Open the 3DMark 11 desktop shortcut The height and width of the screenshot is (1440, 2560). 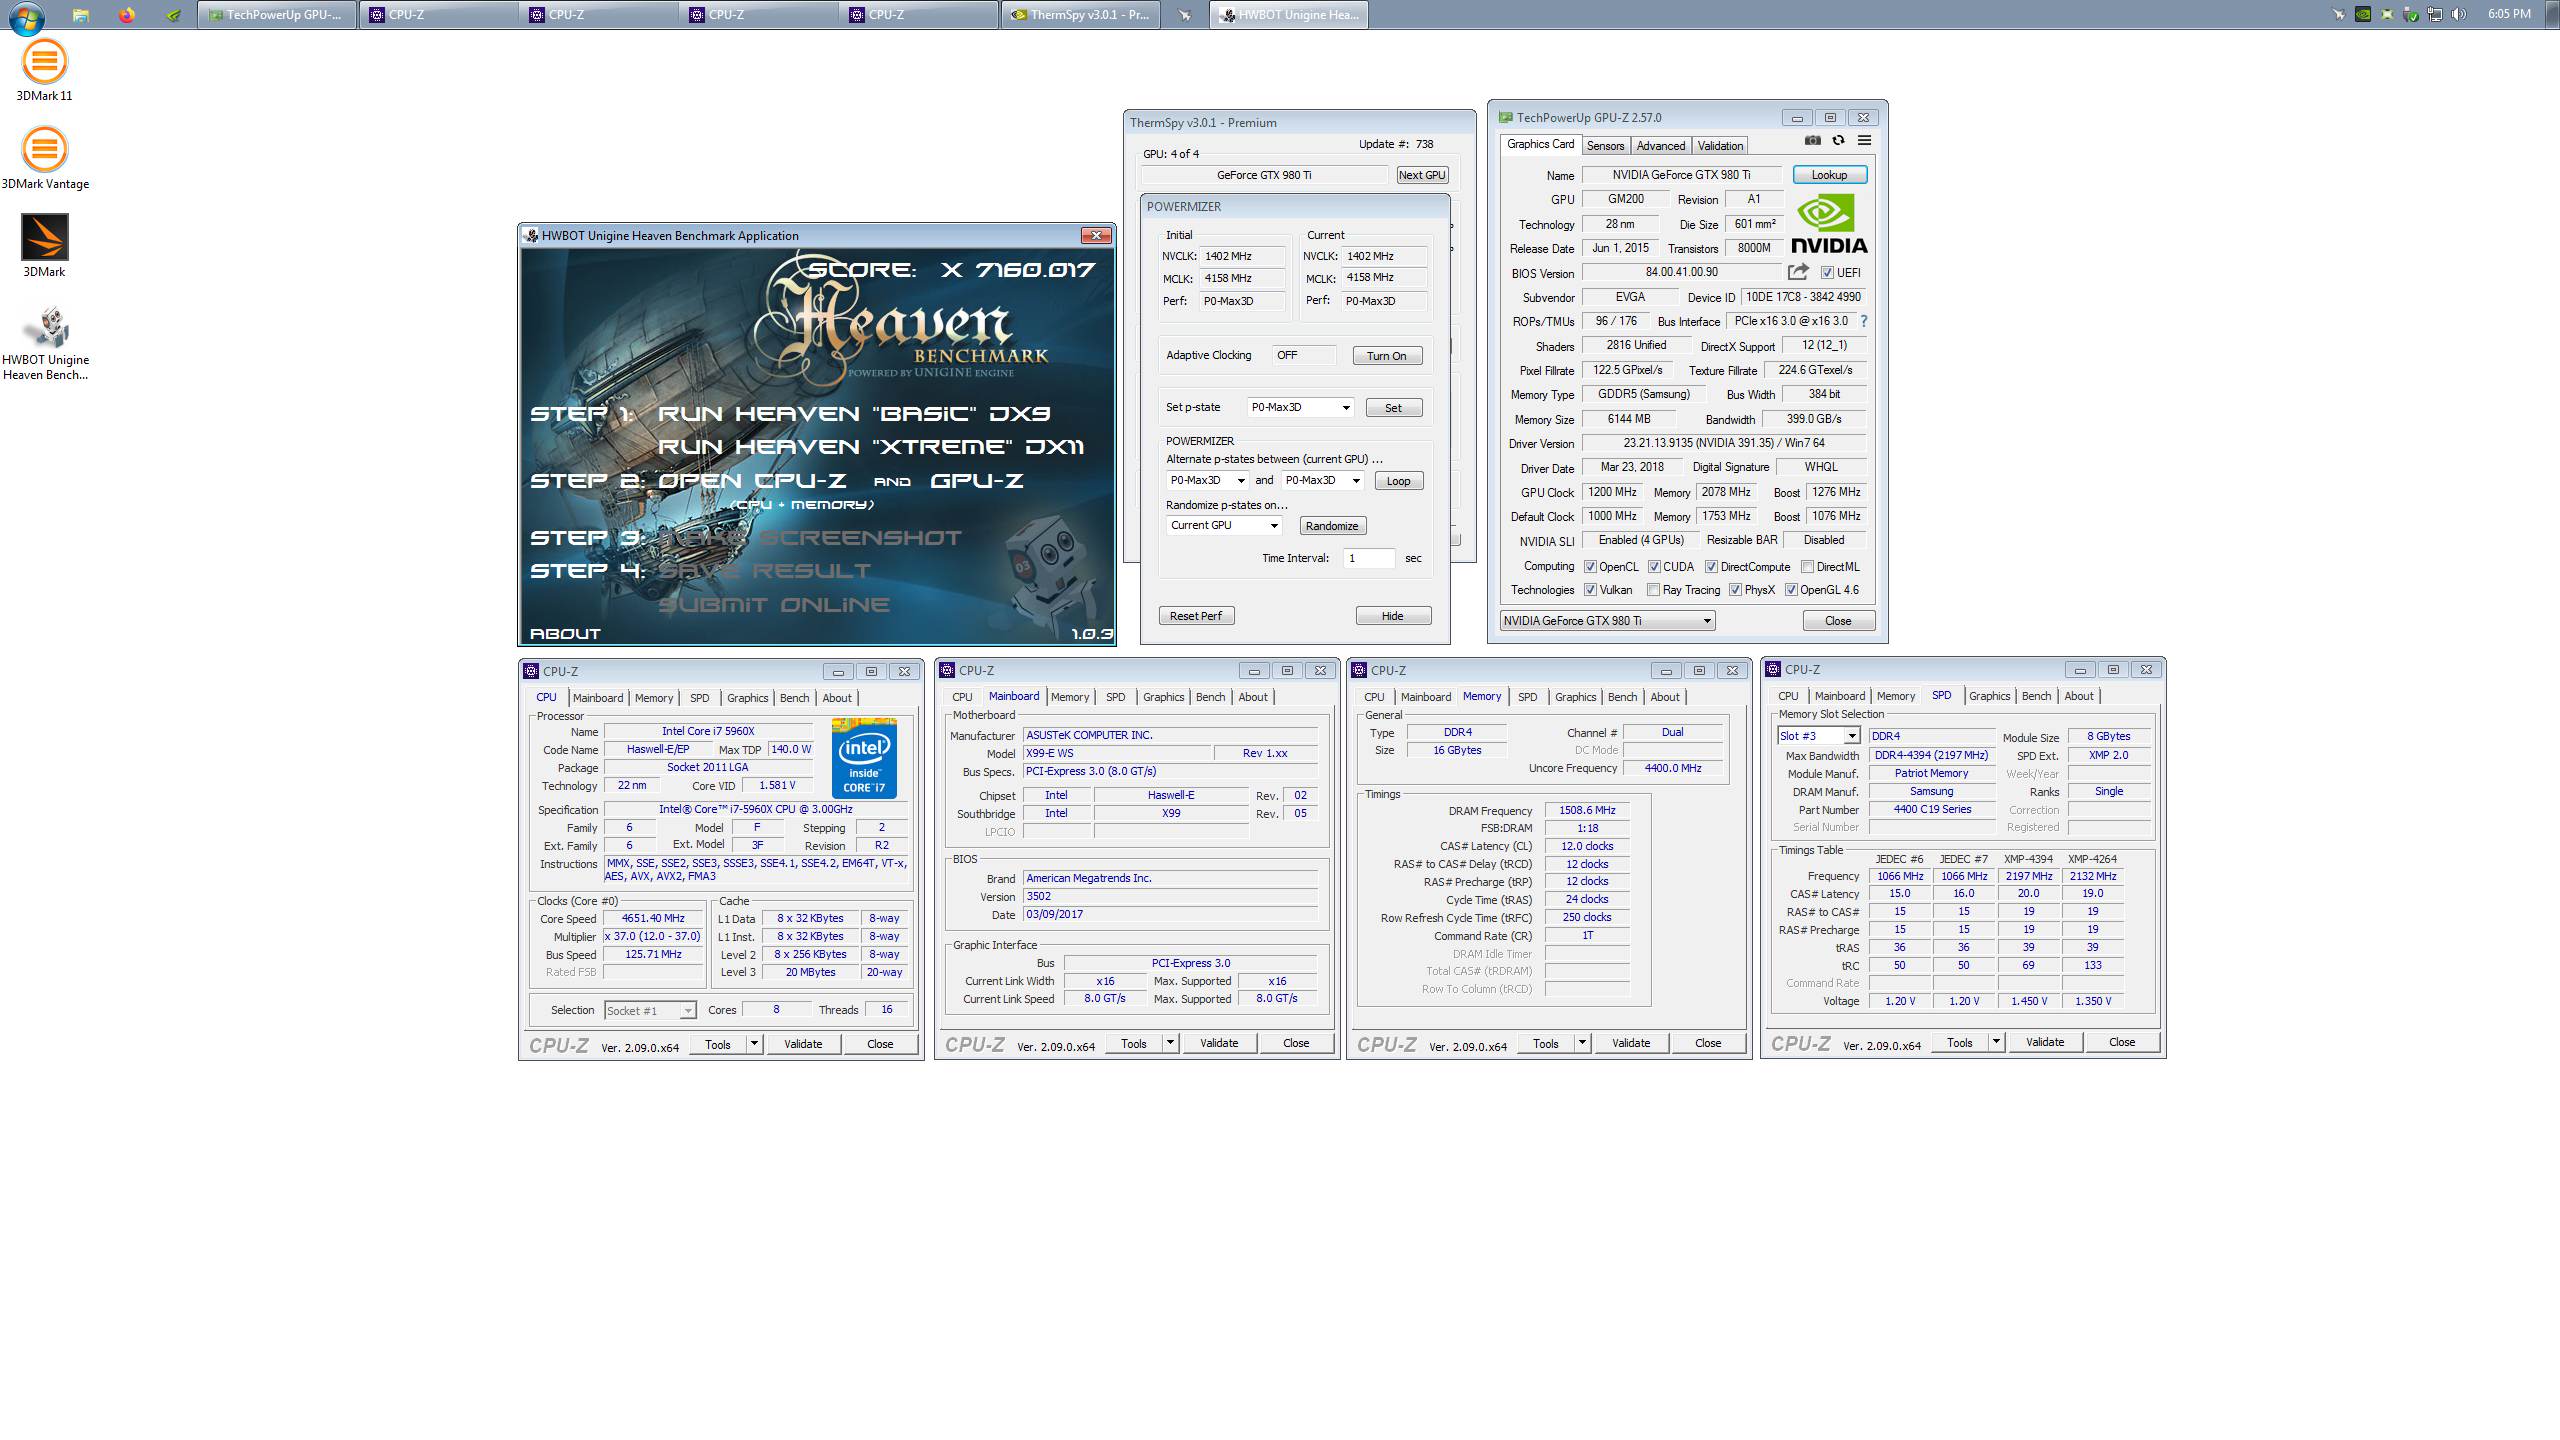(x=44, y=70)
